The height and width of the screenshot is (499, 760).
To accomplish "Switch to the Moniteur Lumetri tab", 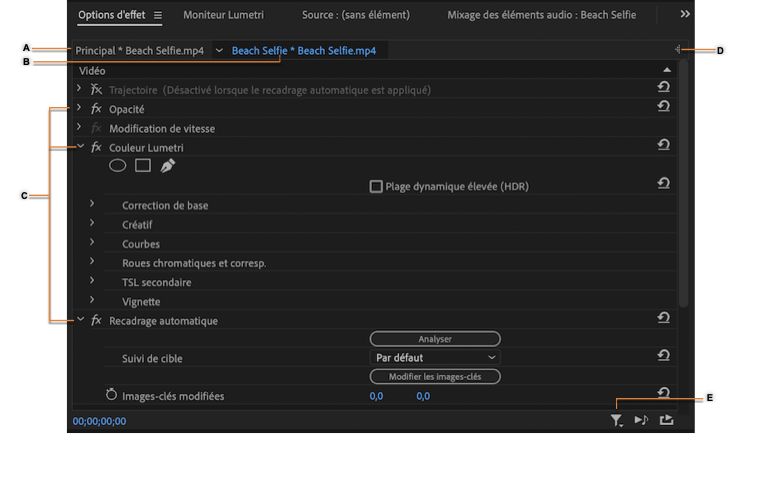I will point(223,15).
